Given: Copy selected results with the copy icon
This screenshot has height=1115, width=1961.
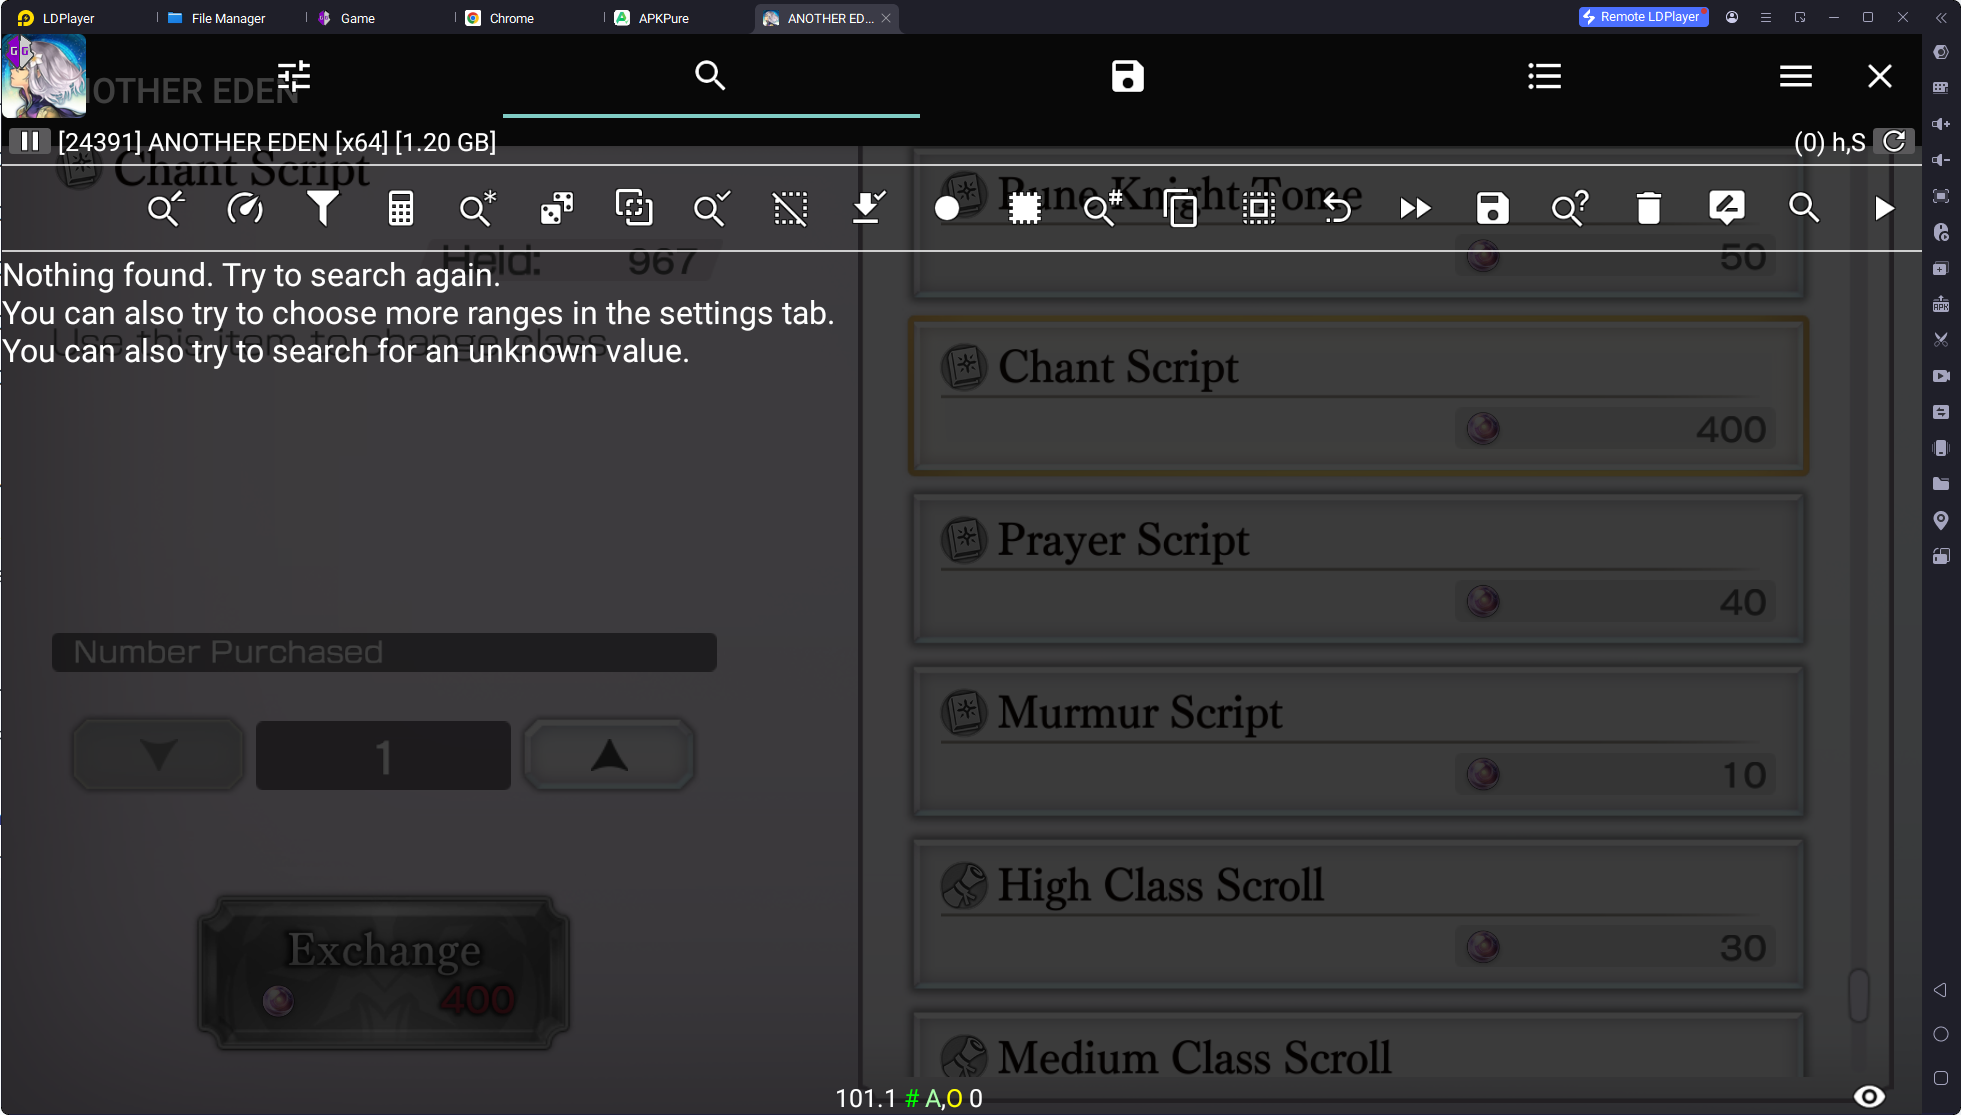Looking at the screenshot, I should pos(1181,208).
